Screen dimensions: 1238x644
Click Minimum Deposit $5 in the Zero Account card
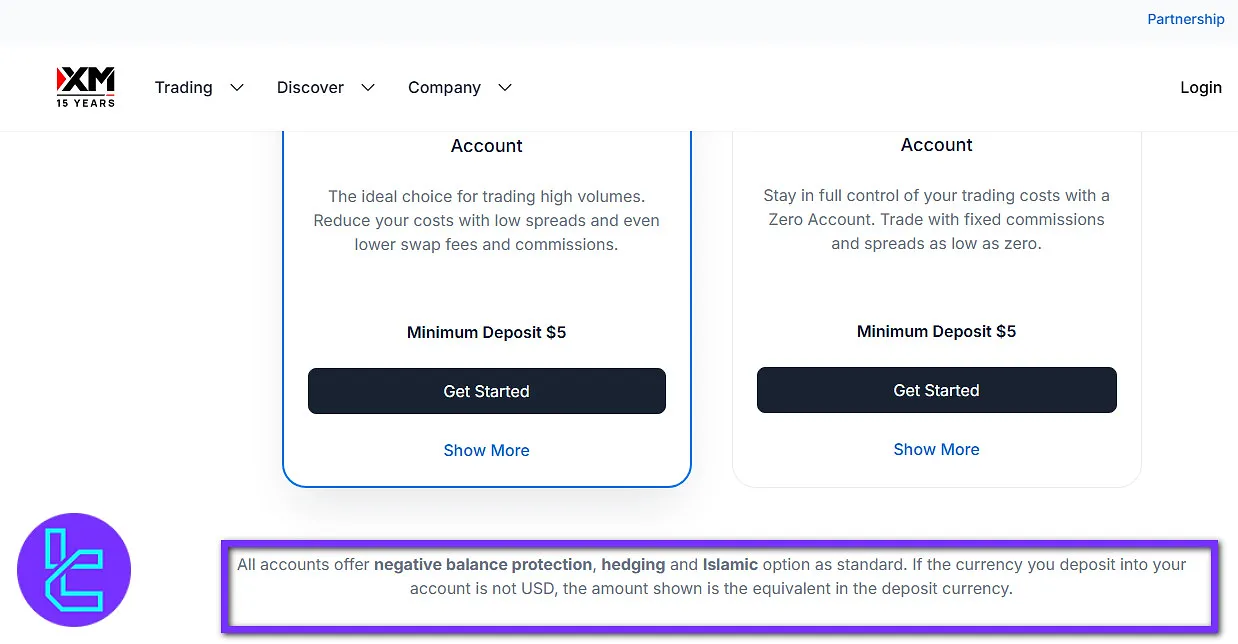coord(936,331)
